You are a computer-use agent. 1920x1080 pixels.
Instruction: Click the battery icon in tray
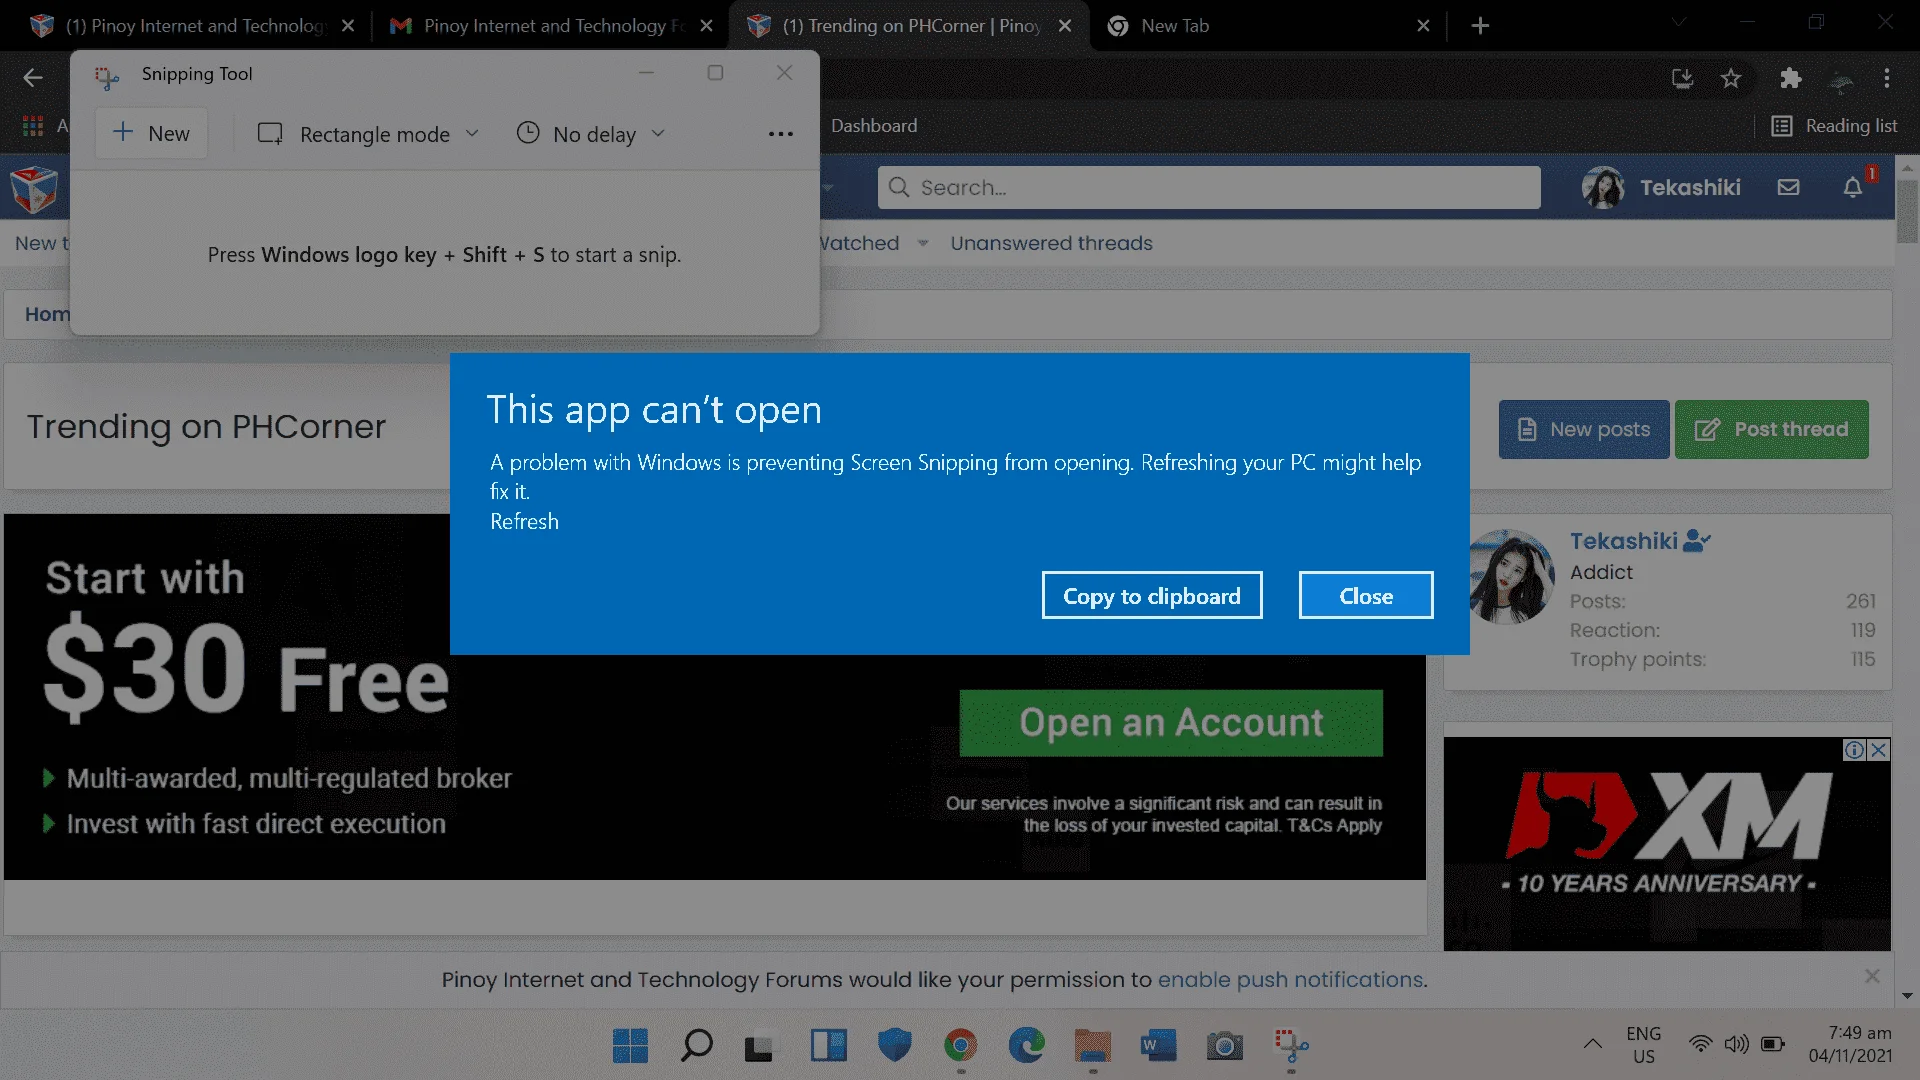pyautogui.click(x=1773, y=1045)
